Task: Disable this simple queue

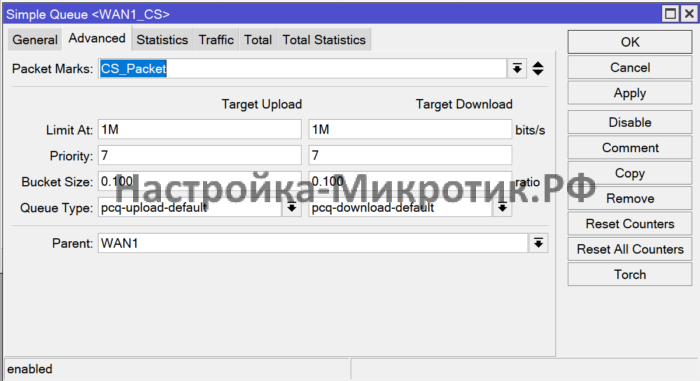Action: pos(629,122)
